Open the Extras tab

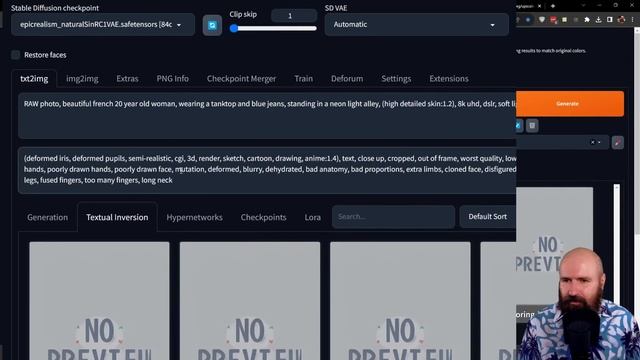[127, 79]
